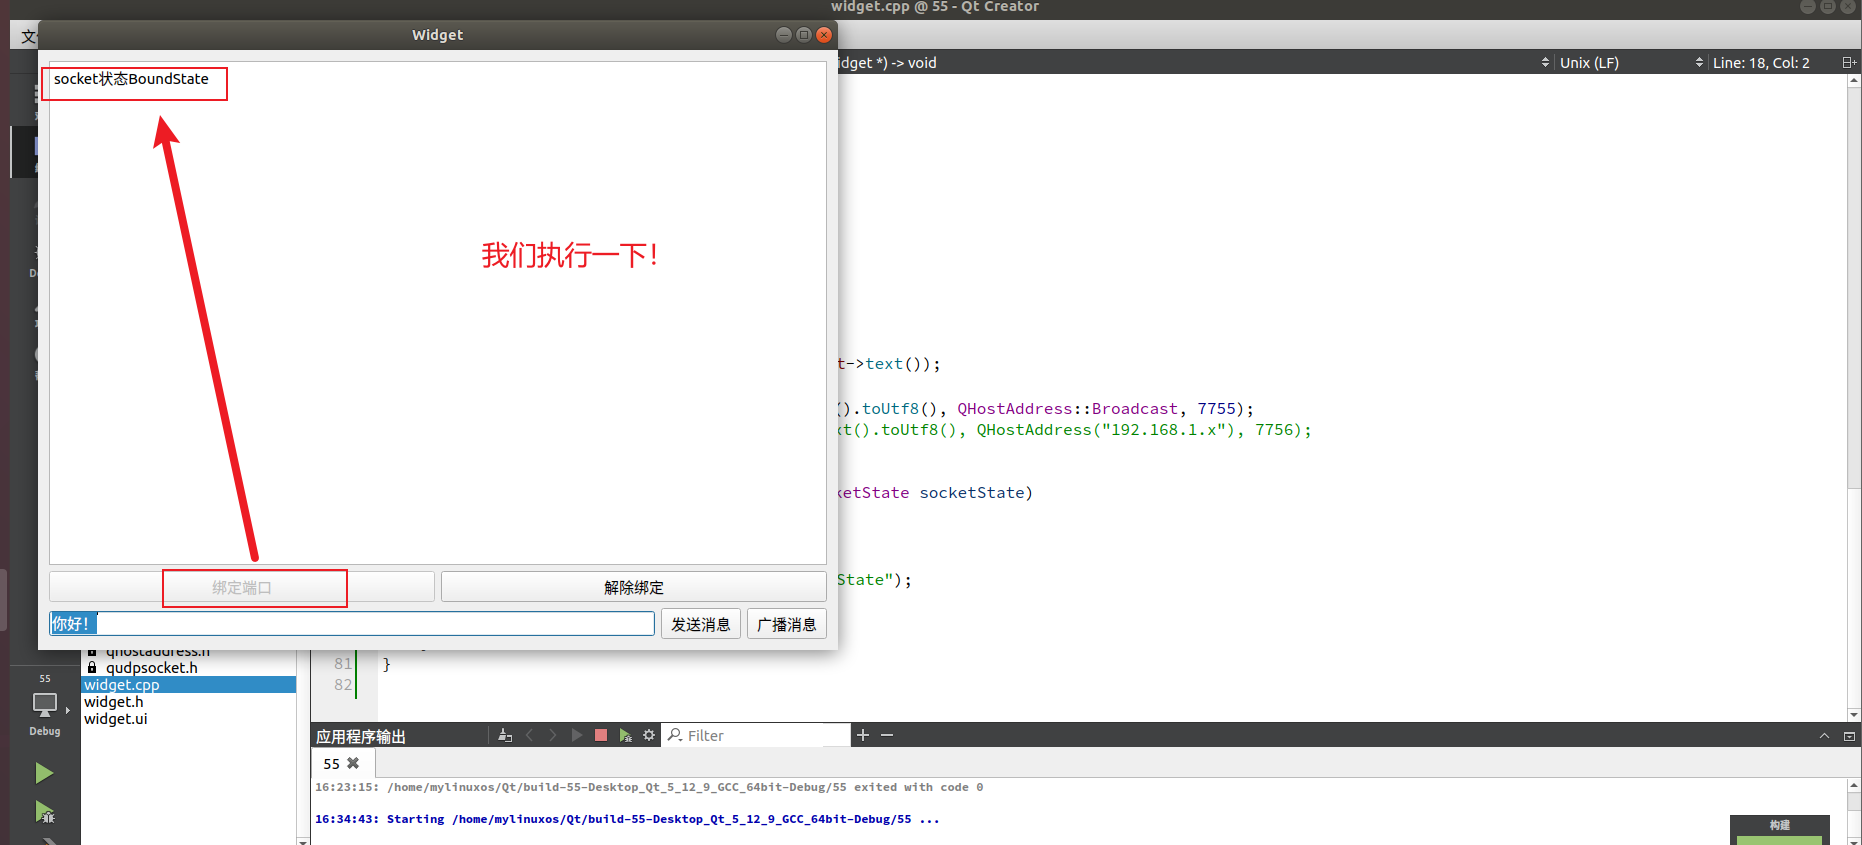Go to next output item arrow
This screenshot has width=1862, height=845.
553,735
